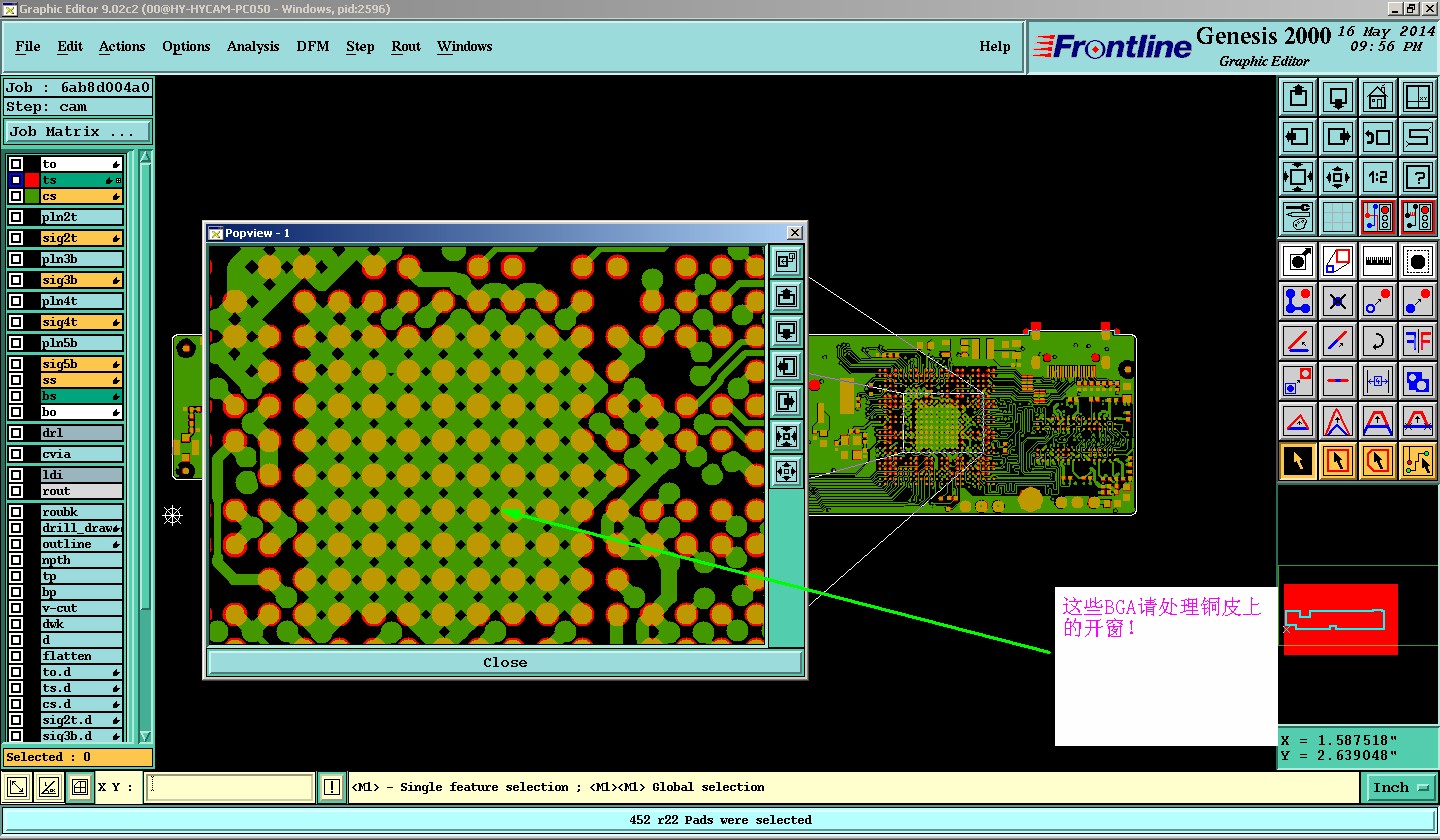Click the exclamation mark button by input
The height and width of the screenshot is (840, 1440).
click(332, 787)
